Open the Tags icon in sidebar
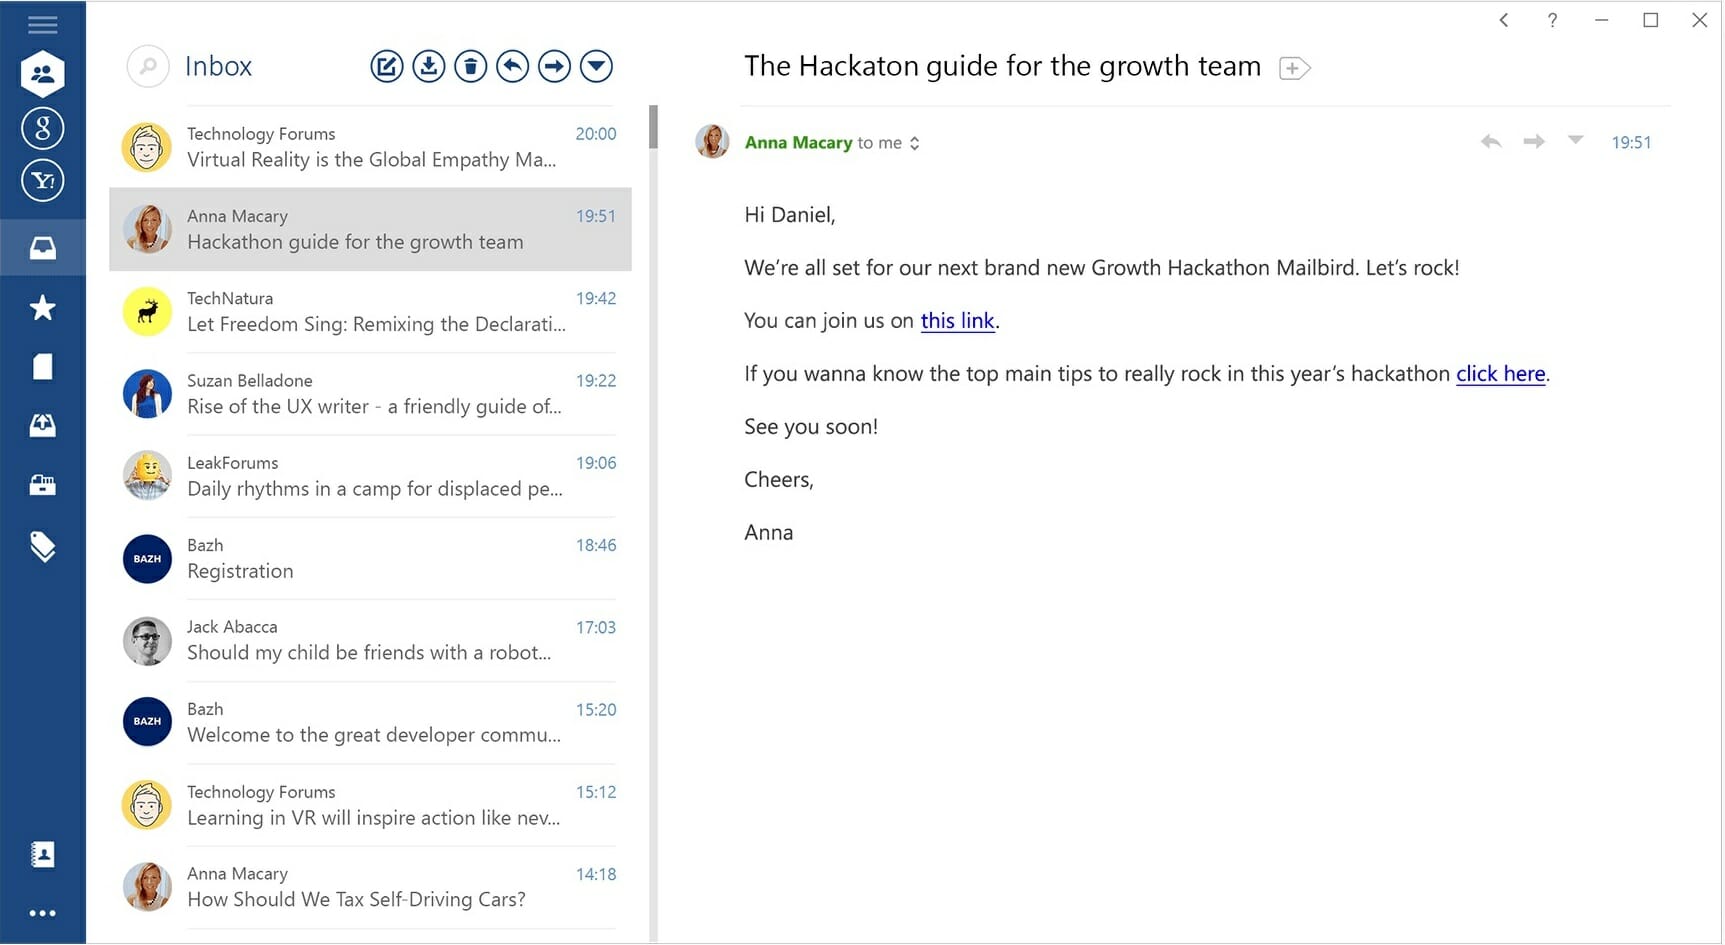Screen dimensions: 1725x945 click(42, 546)
